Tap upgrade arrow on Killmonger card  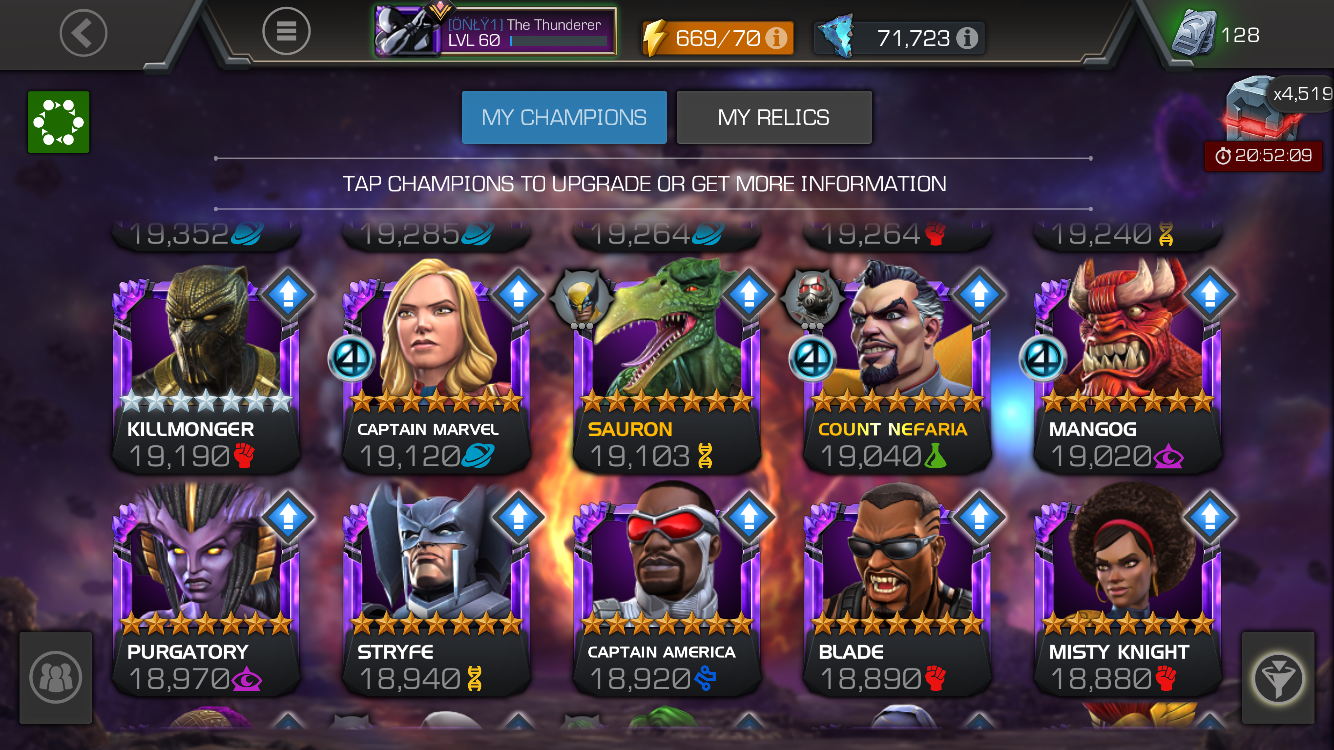coord(287,295)
